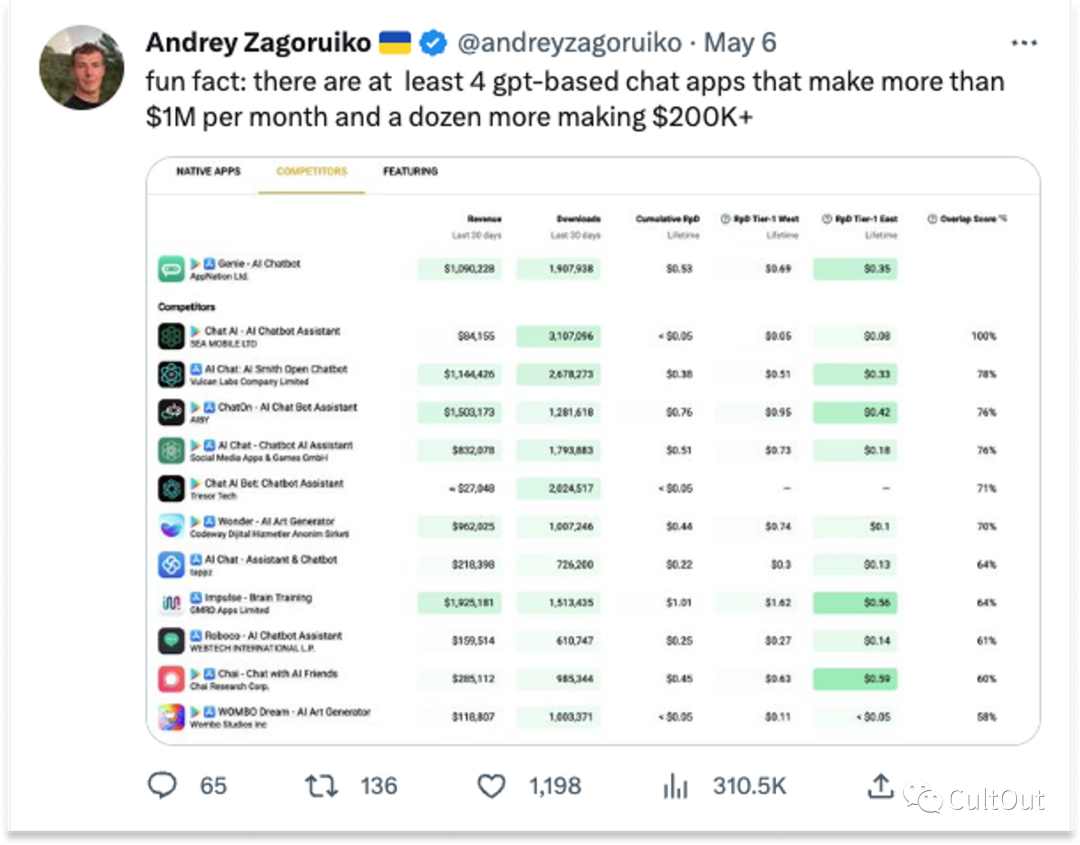The image size is (1080, 845).
Task: Open Andrey Zagoruiko's profile picture
Action: 81,67
